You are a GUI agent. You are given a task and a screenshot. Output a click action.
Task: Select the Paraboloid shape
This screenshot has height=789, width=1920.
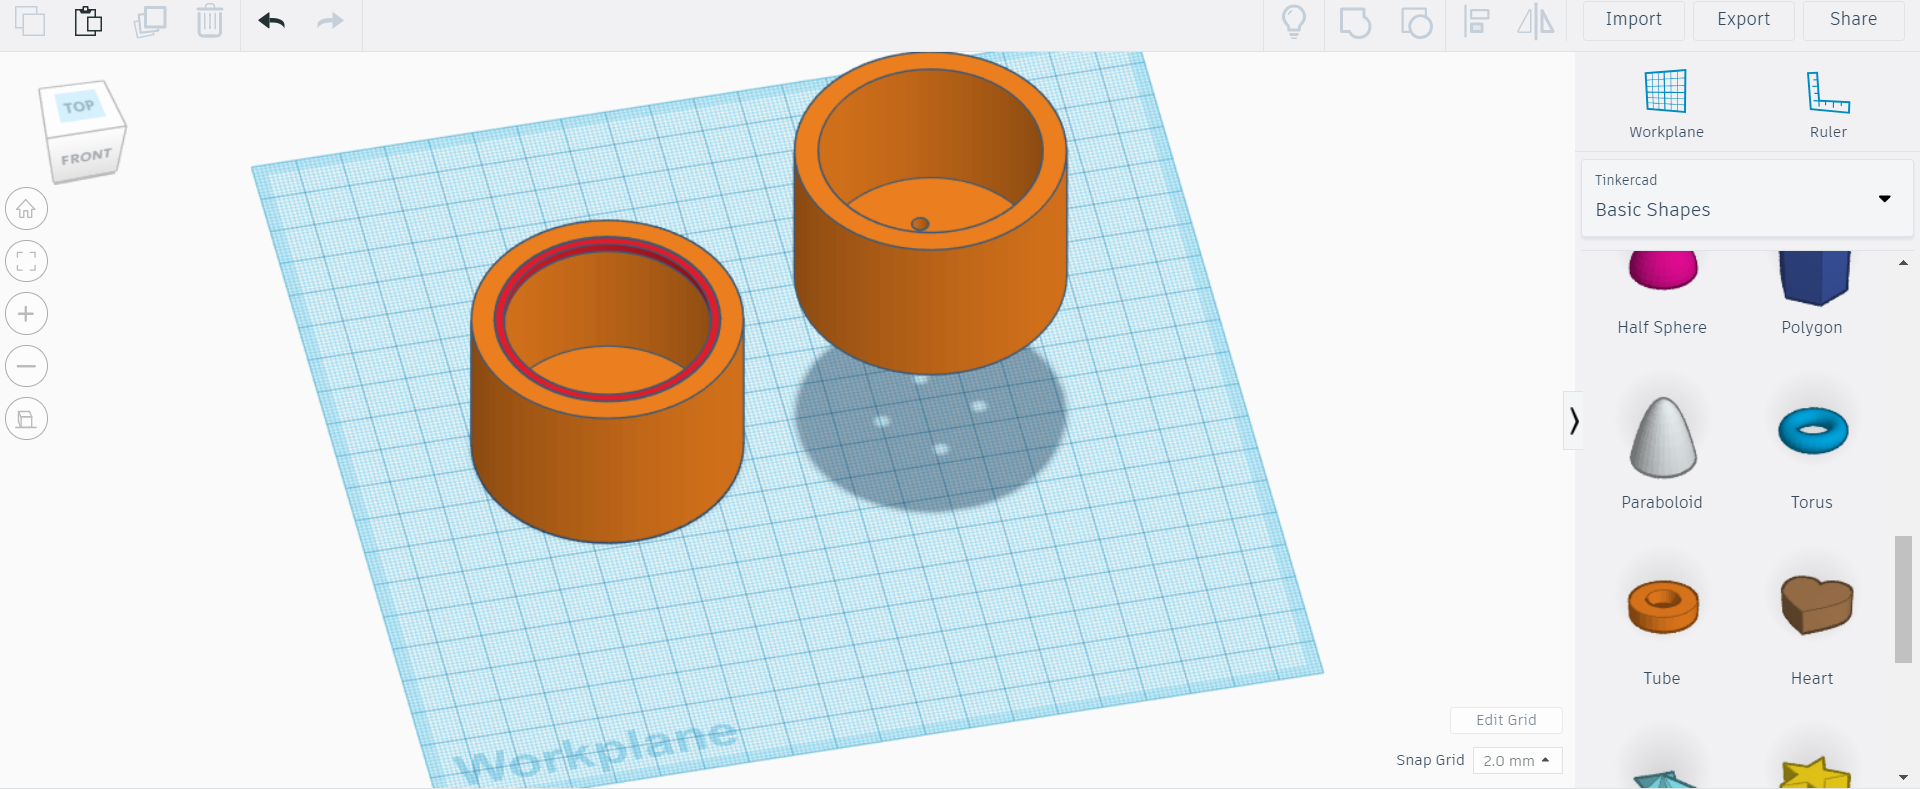(1662, 453)
